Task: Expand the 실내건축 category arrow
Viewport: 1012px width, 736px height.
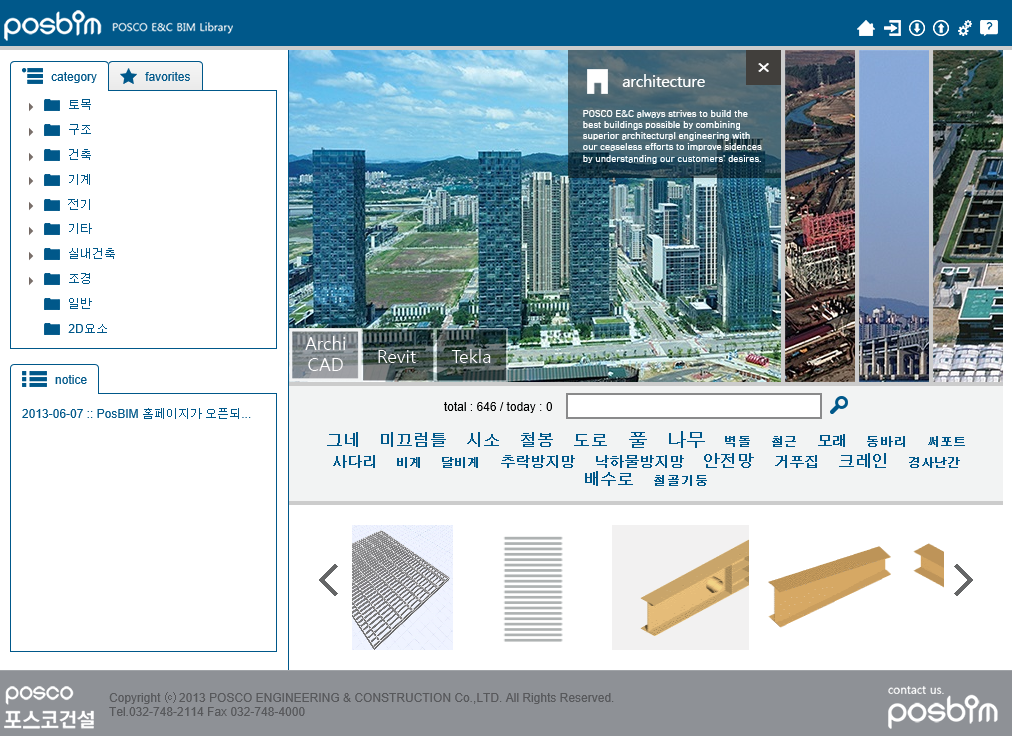Action: (x=30, y=256)
